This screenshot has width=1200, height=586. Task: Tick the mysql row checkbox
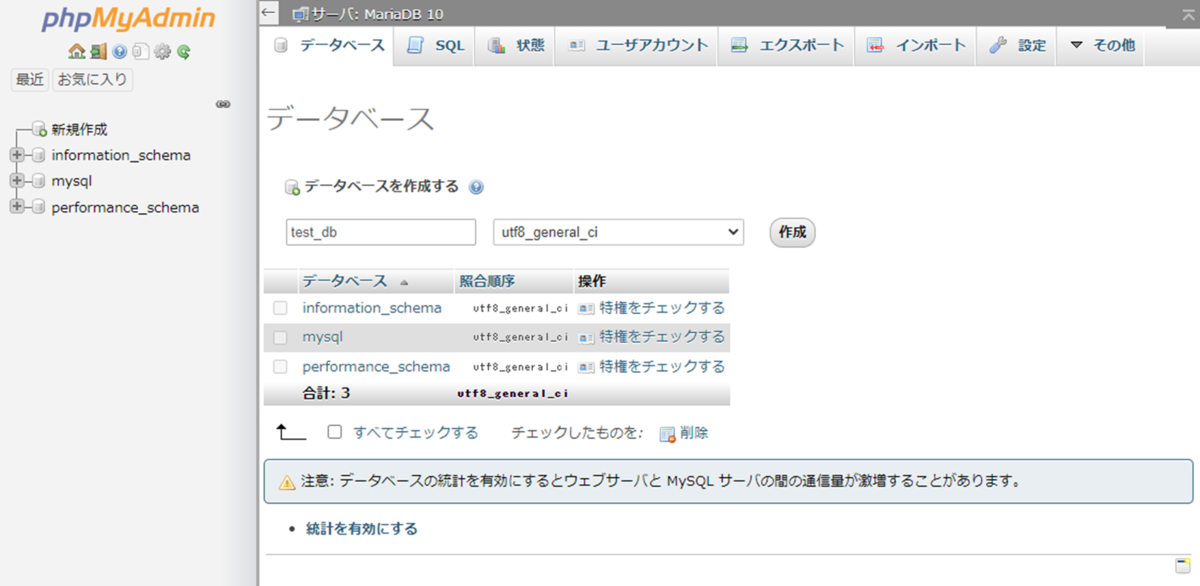click(281, 337)
